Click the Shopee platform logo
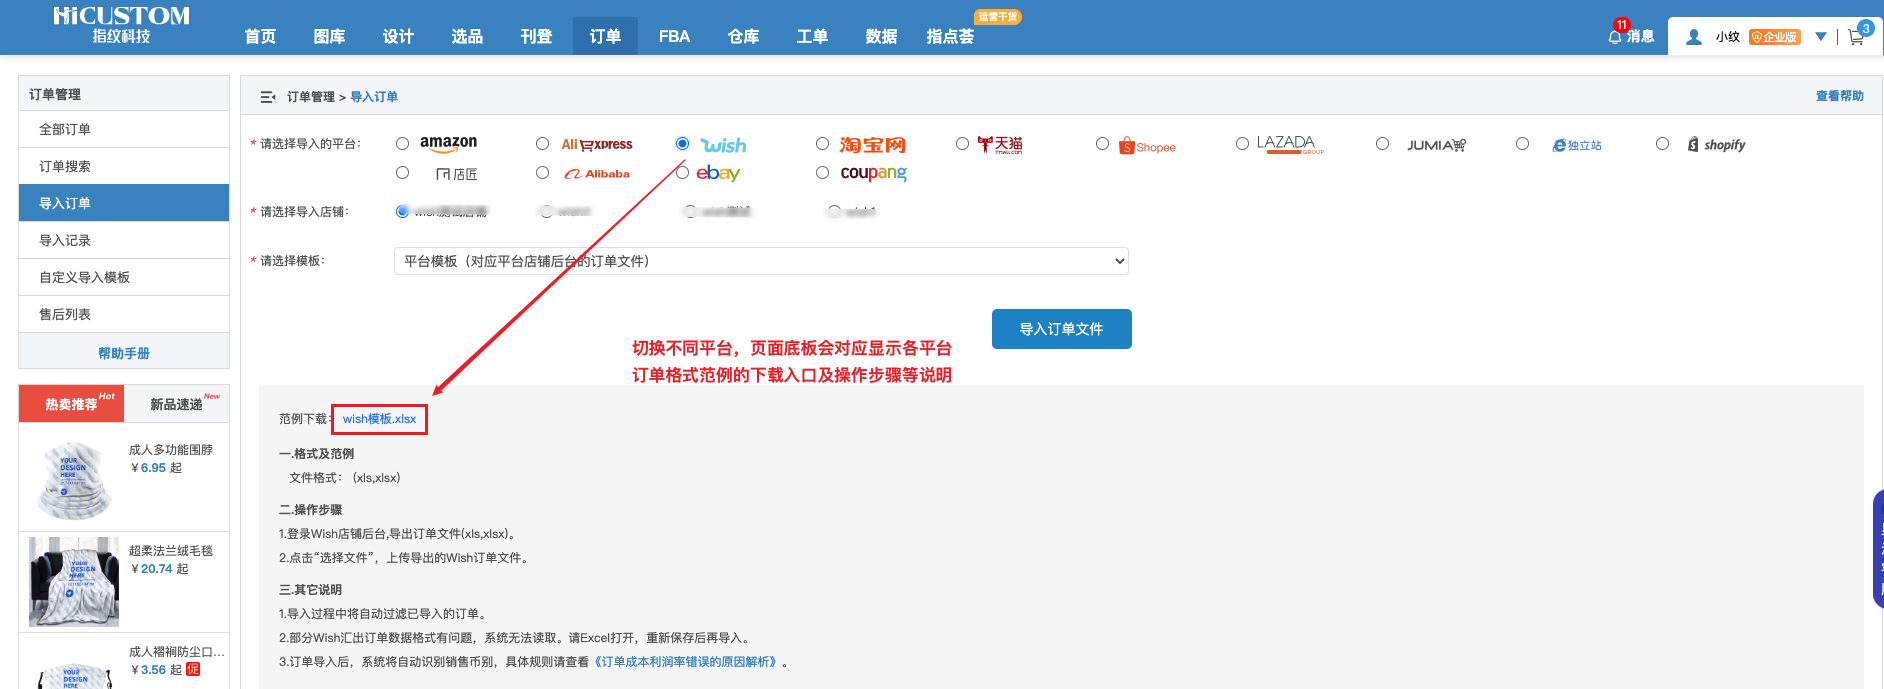Viewport: 1884px width, 689px height. coord(1147,146)
